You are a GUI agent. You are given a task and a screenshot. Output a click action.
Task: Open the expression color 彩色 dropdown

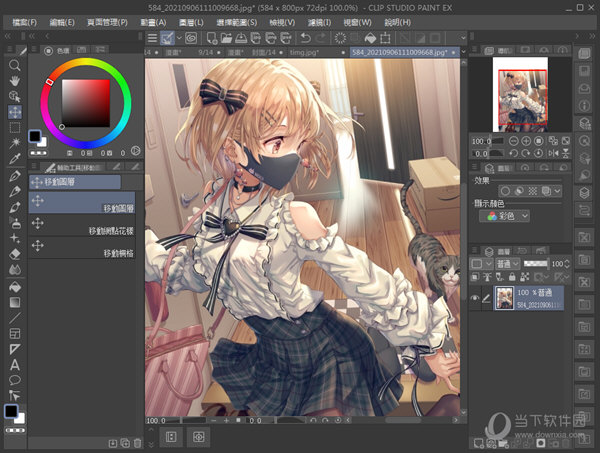tap(504, 216)
